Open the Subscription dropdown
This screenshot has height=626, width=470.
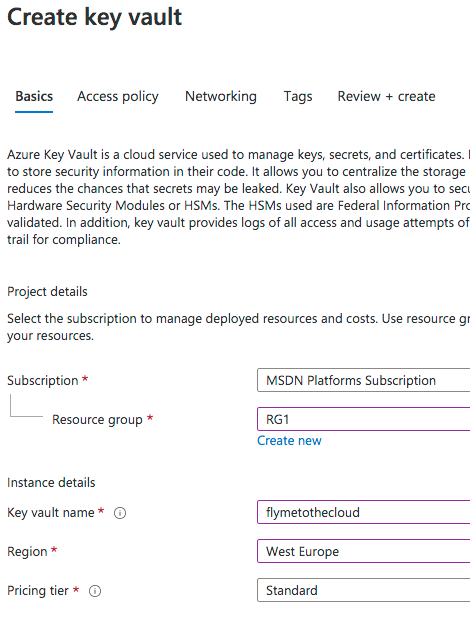[363, 380]
